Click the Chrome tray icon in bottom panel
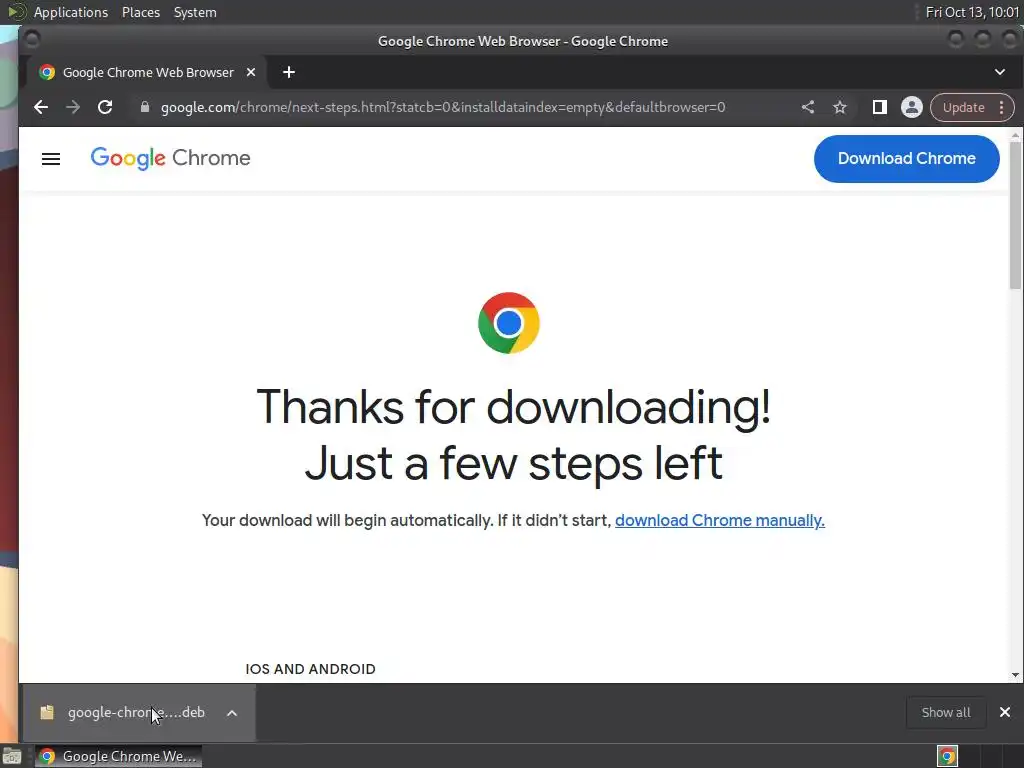Viewport: 1024px width, 768px height. (947, 756)
